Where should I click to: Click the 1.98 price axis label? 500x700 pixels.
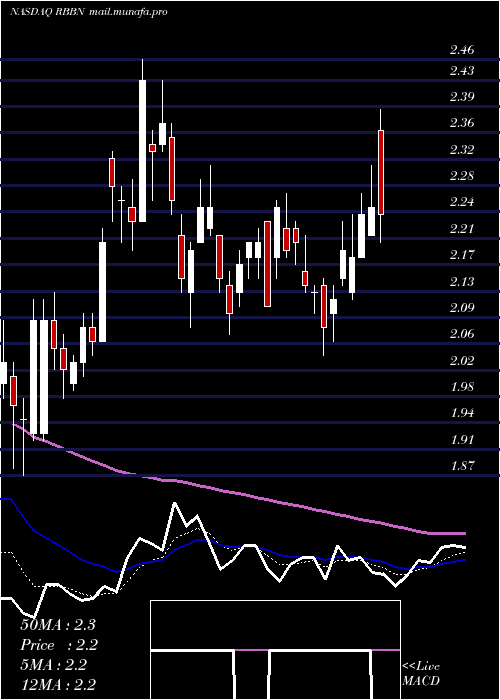pos(462,387)
